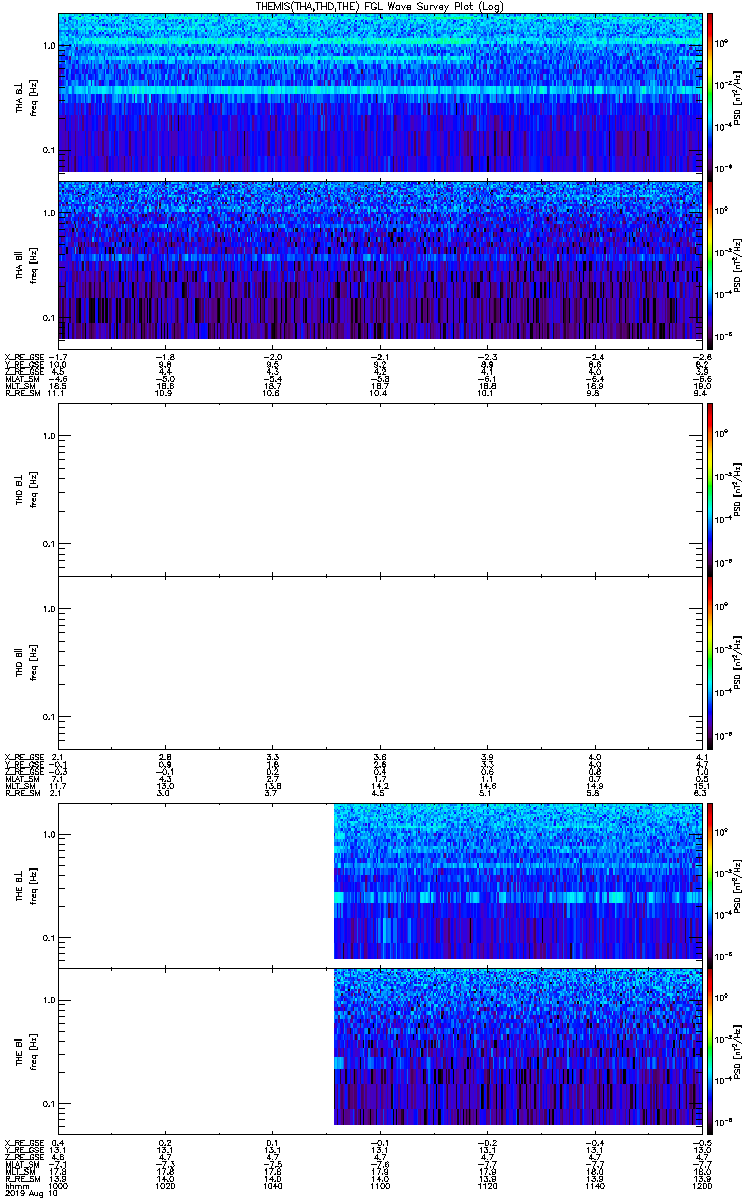
Task: Click the 1.0 frequency tick of THD B⊥ panel
Action: pos(48,435)
